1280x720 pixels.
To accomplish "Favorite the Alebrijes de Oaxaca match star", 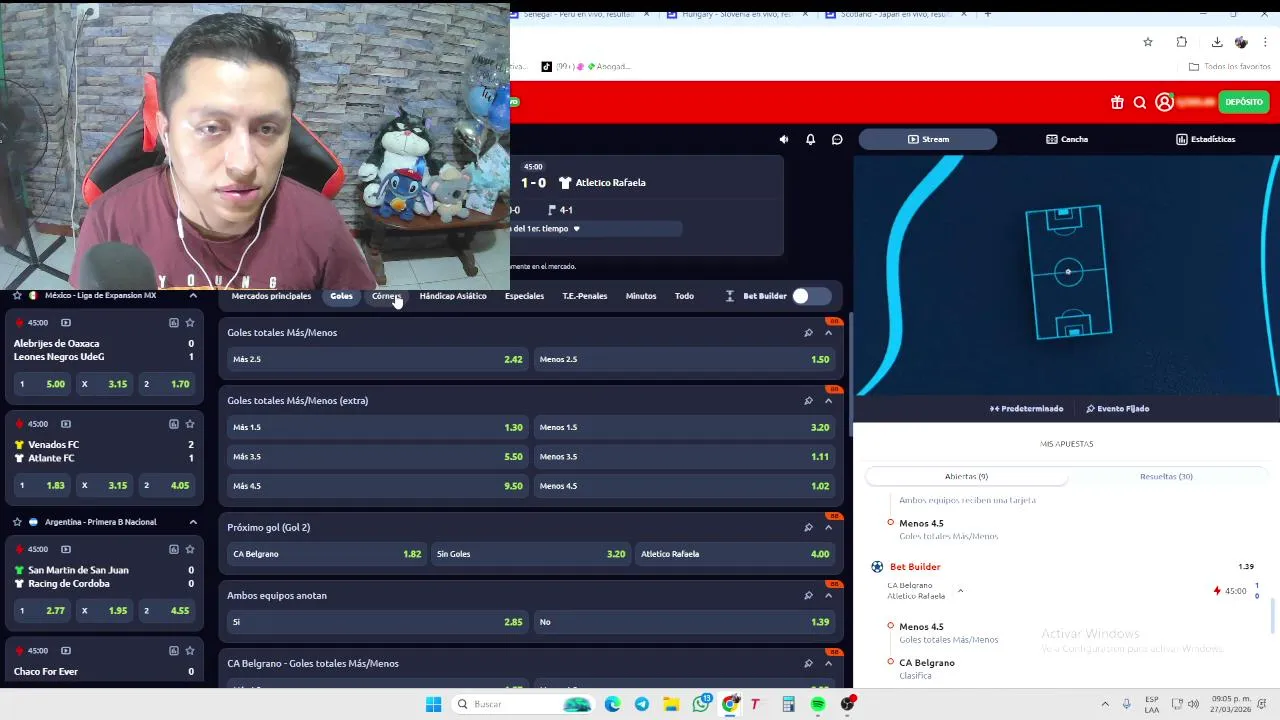I will pos(190,323).
